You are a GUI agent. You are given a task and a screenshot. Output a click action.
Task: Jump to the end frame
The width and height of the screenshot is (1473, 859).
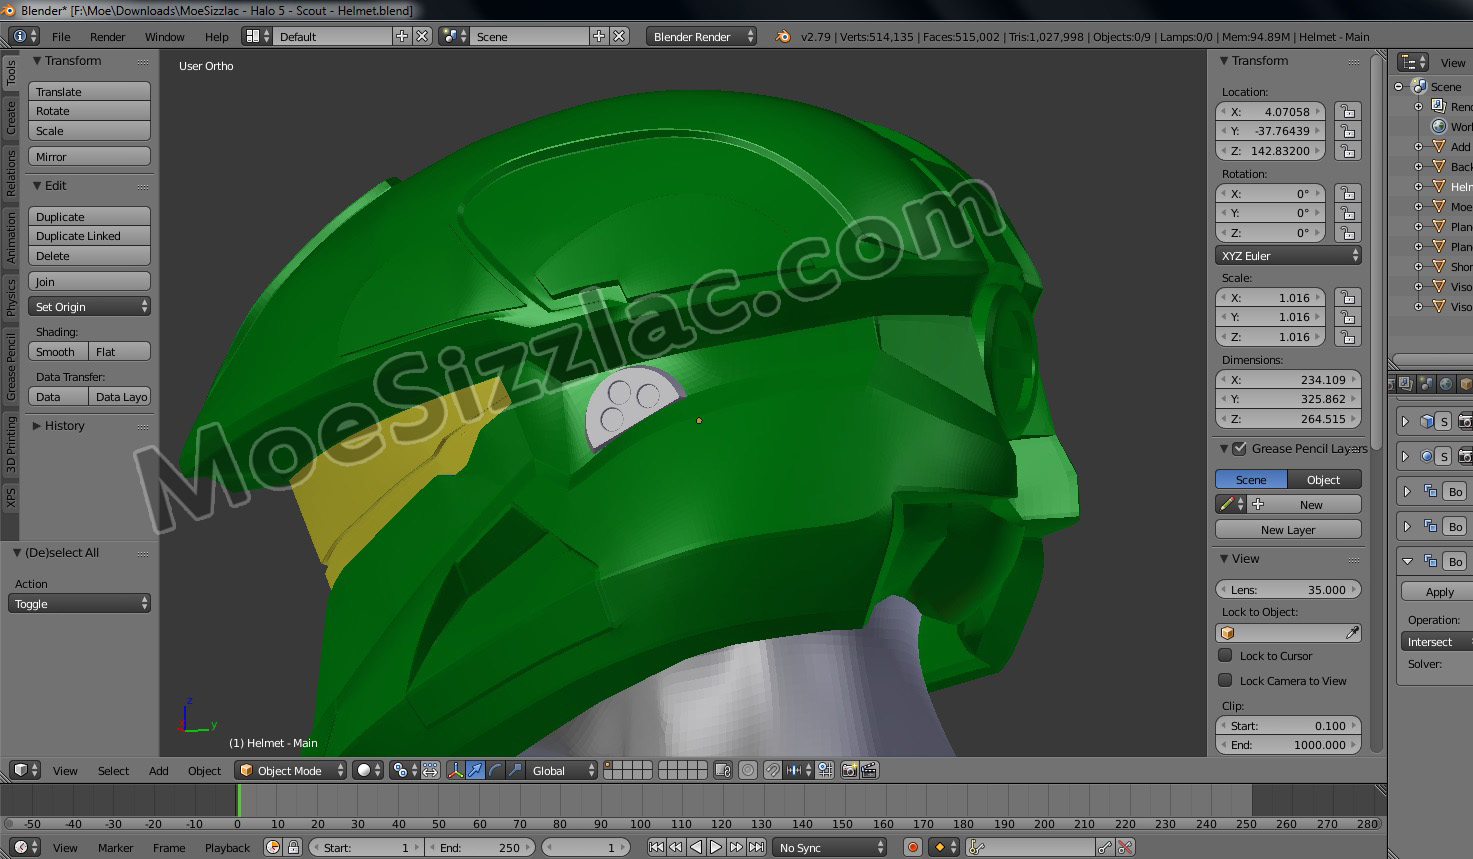click(x=757, y=847)
